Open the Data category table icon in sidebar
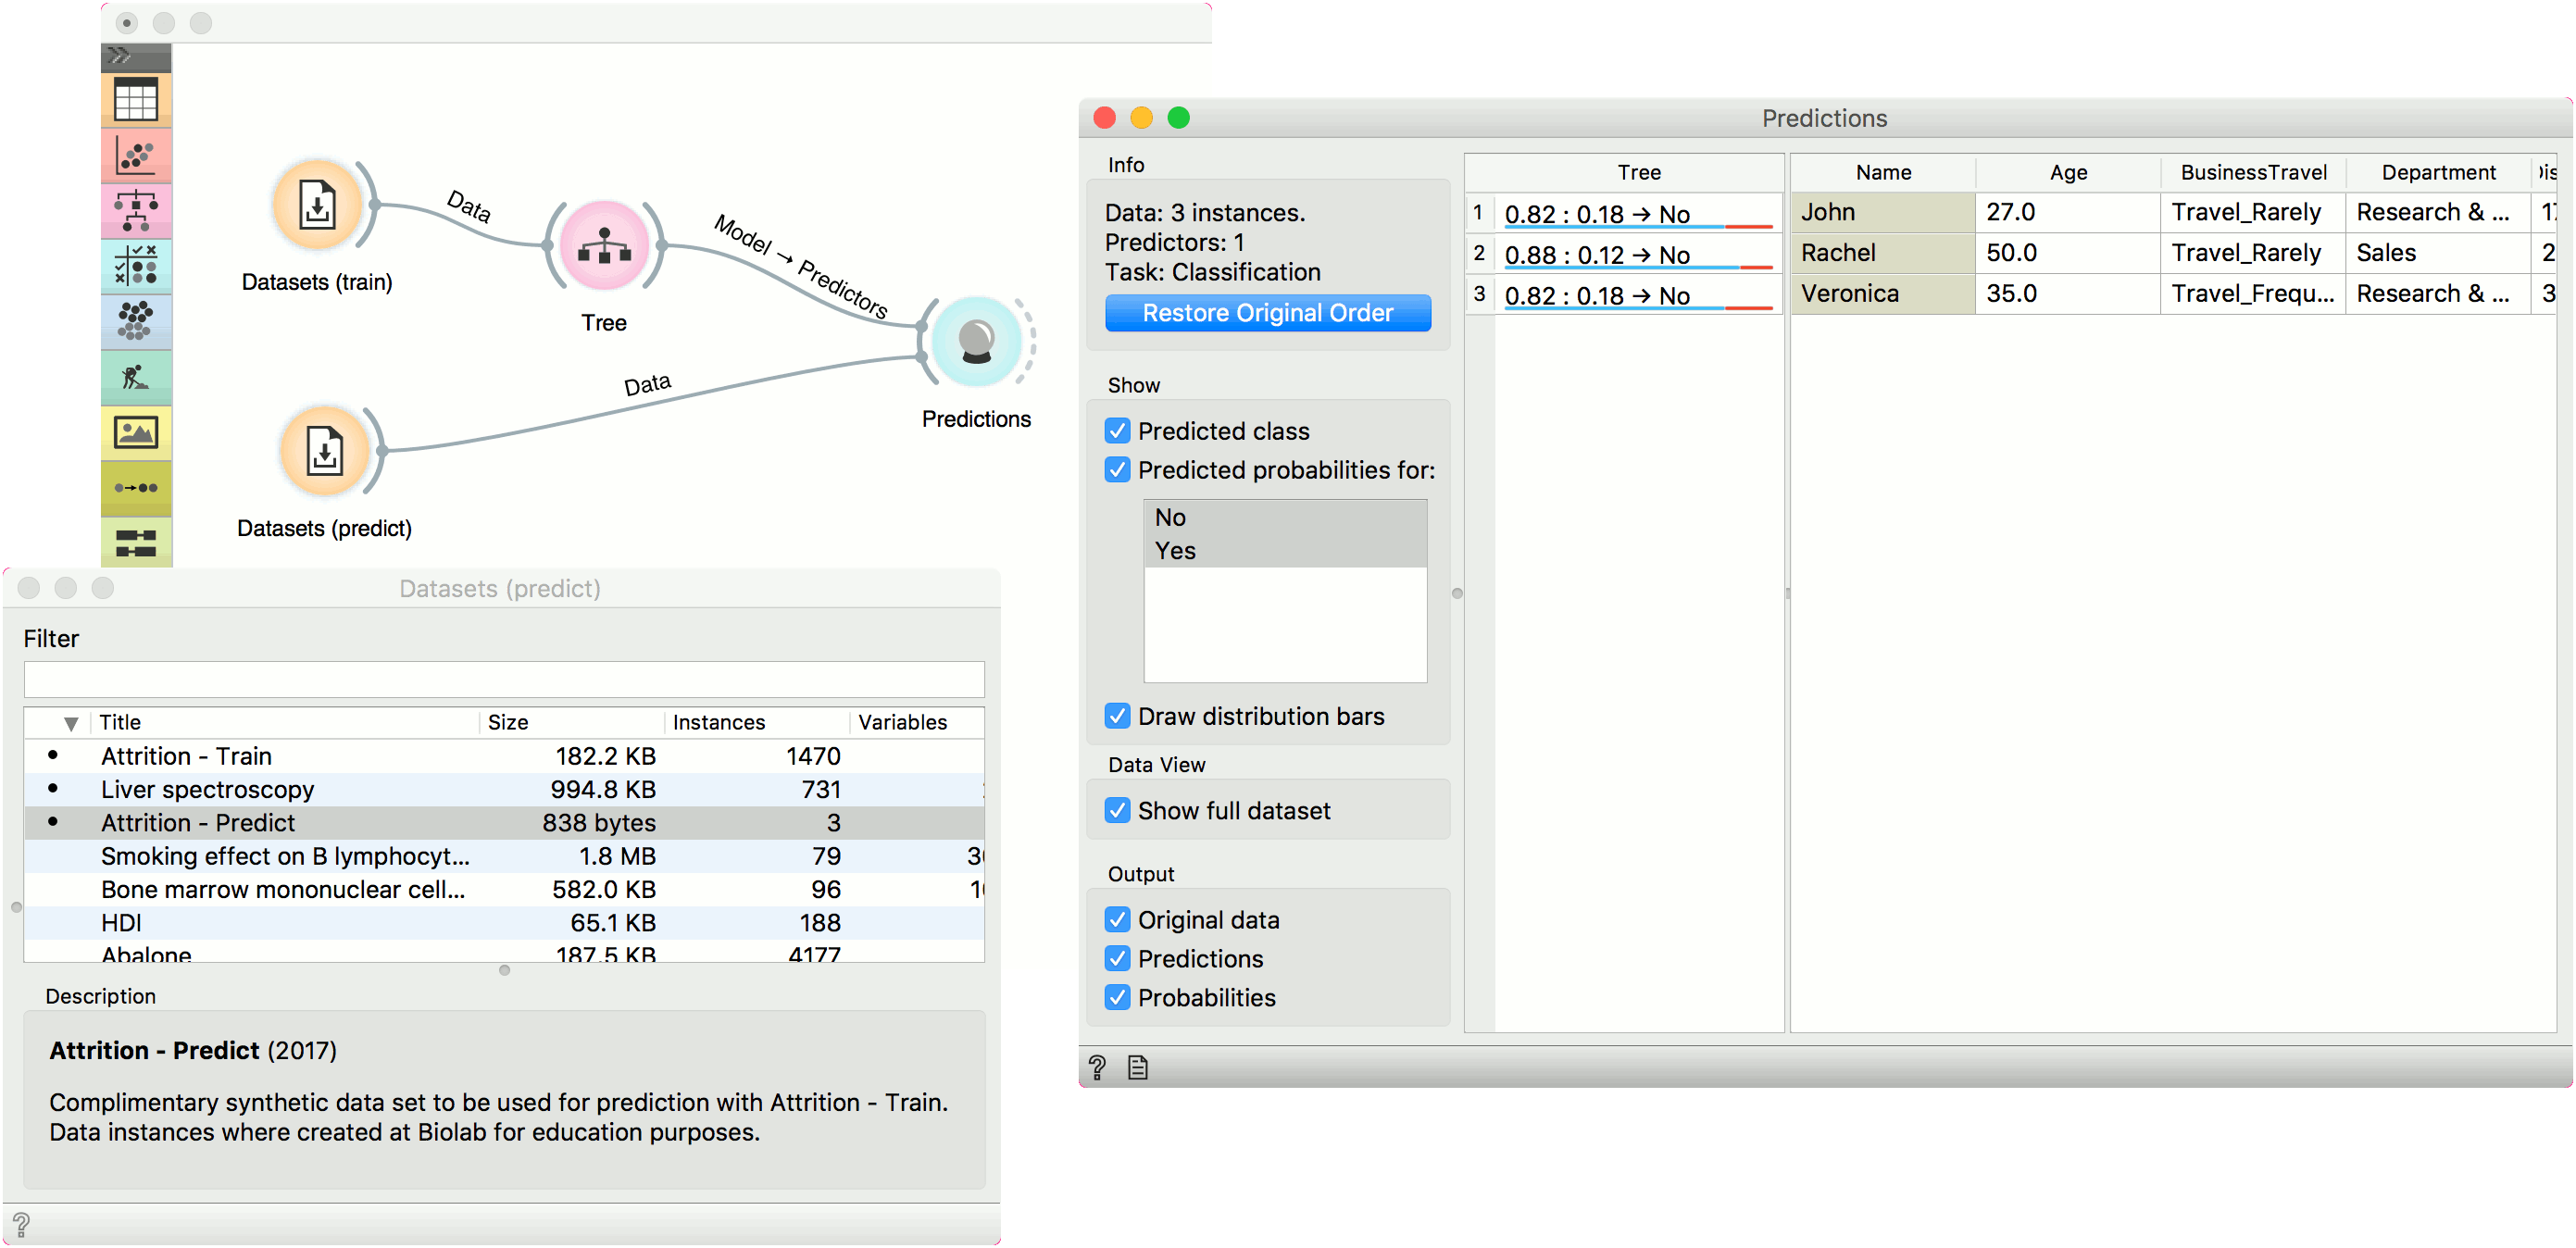Screen dimensions: 2576x1248 pyautogui.click(x=136, y=100)
